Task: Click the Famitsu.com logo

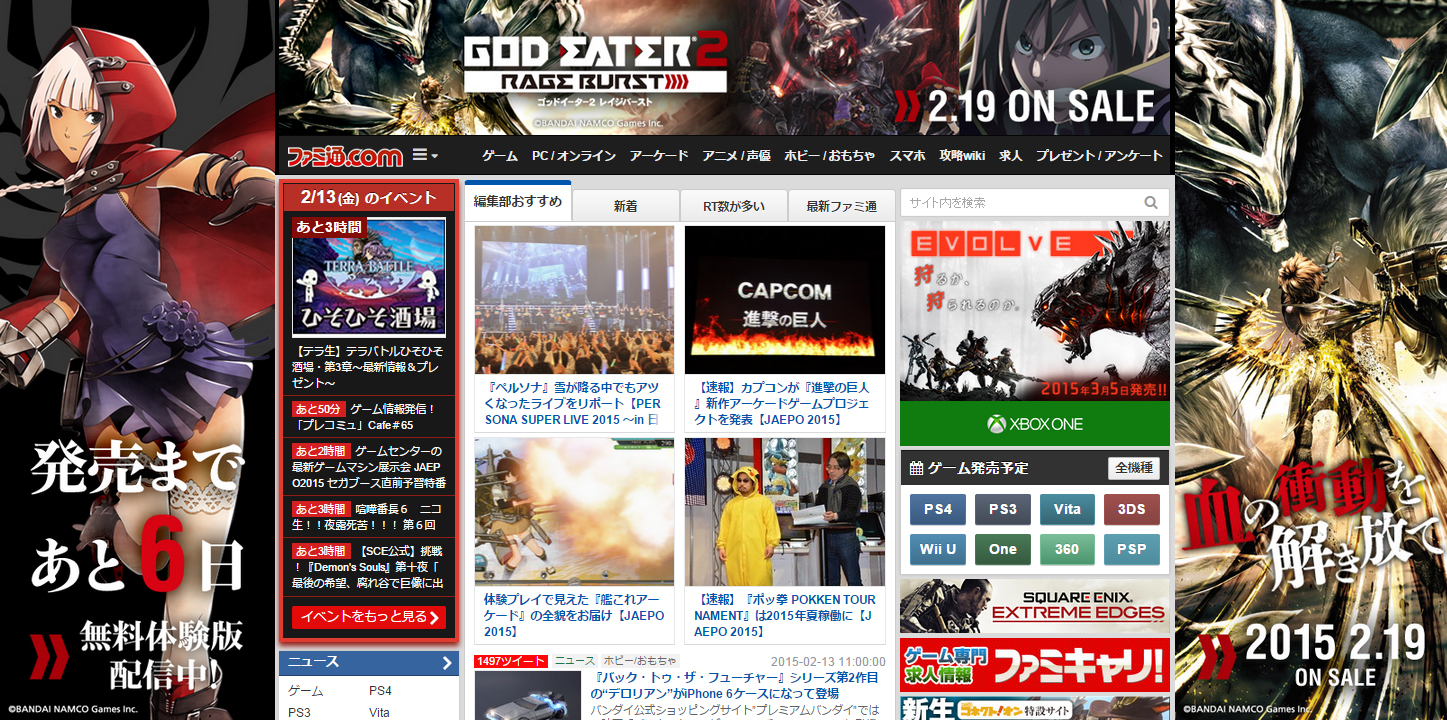Action: coord(344,156)
